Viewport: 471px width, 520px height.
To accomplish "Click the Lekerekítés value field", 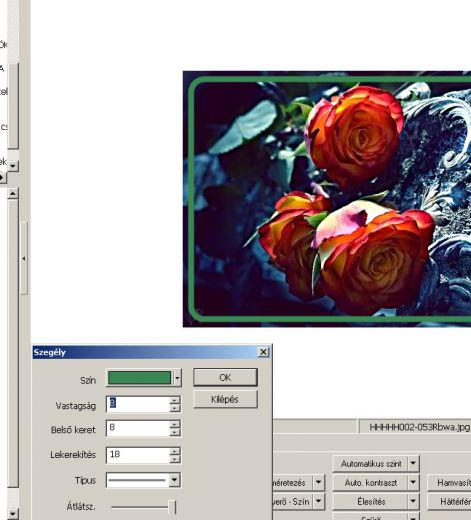I will click(x=138, y=455).
